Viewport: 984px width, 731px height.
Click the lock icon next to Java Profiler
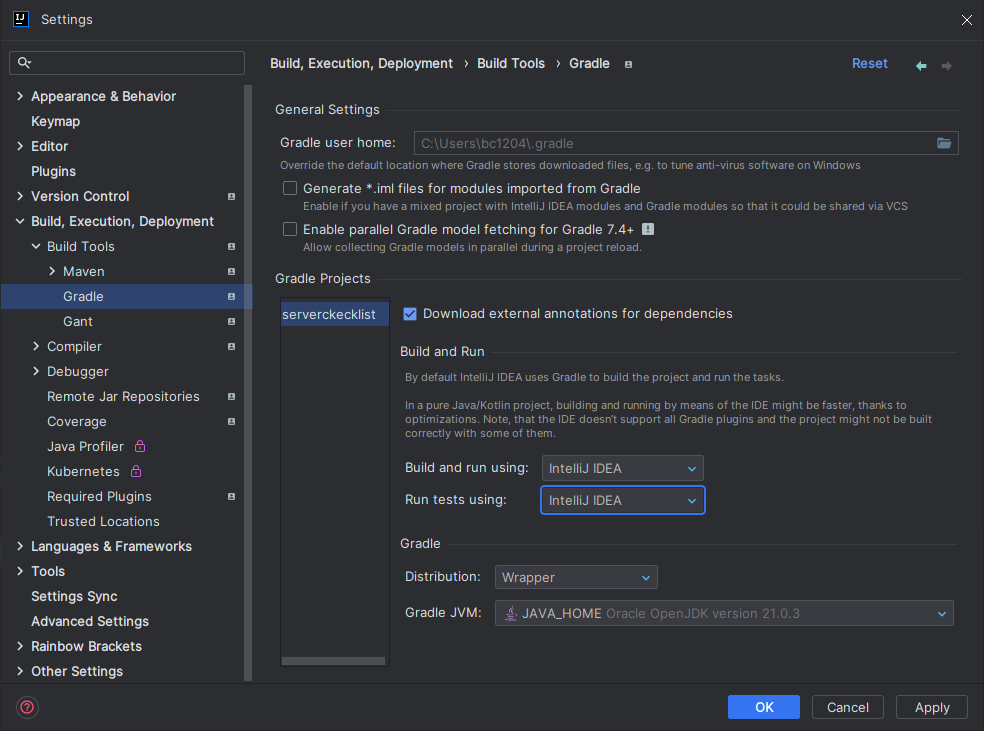point(140,446)
